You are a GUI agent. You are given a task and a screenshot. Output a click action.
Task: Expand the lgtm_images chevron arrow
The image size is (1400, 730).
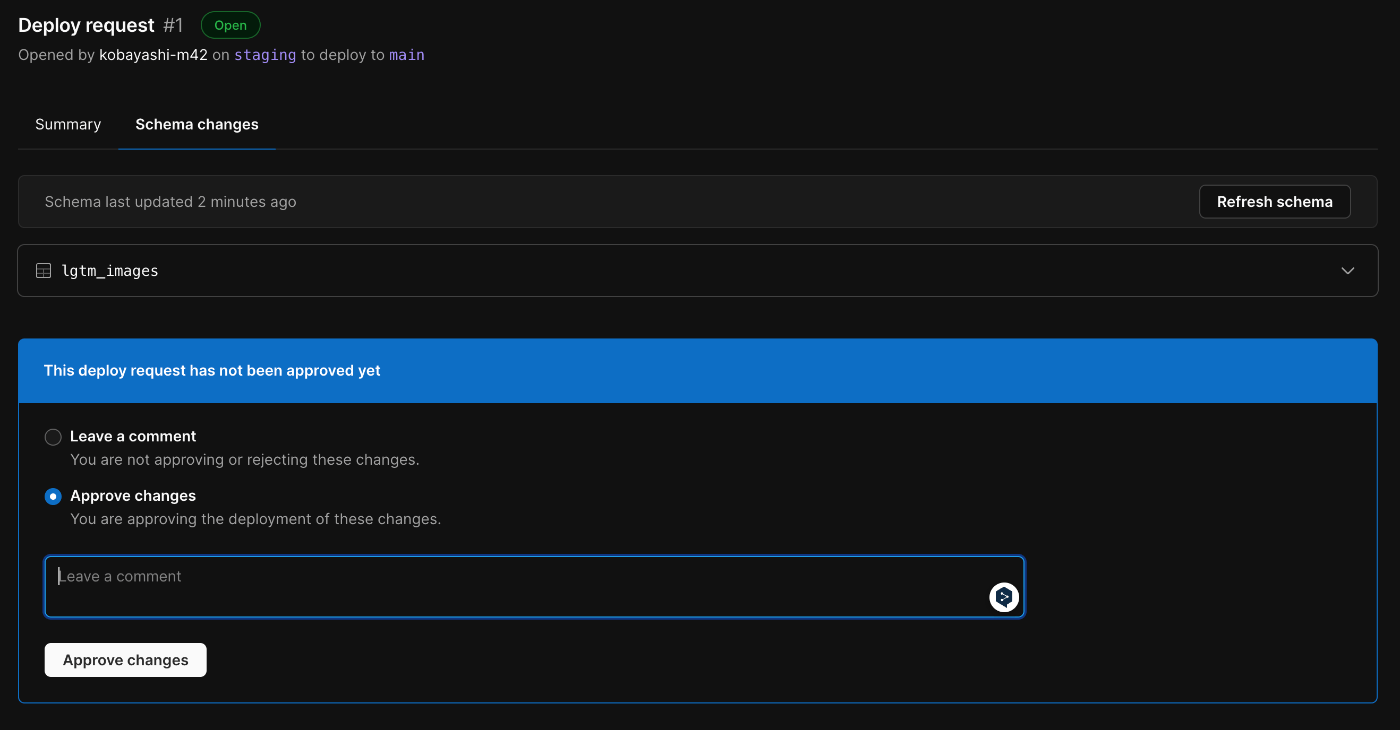tap(1348, 271)
